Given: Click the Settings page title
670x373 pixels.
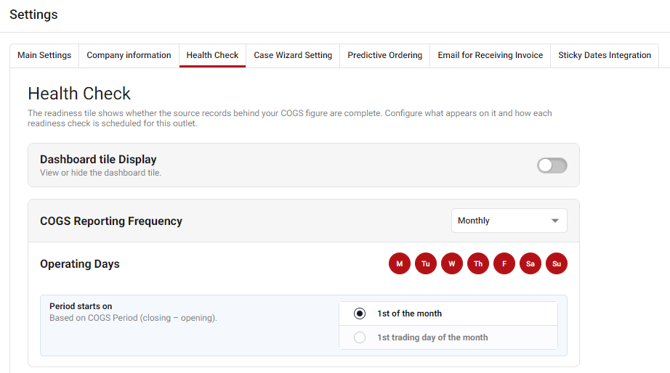Looking at the screenshot, I should pos(33,15).
